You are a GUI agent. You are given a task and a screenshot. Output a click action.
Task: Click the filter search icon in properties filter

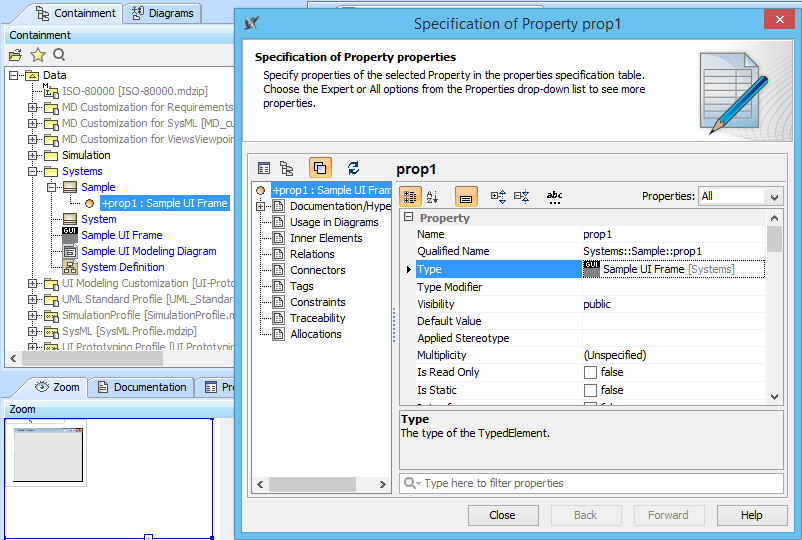pos(412,483)
